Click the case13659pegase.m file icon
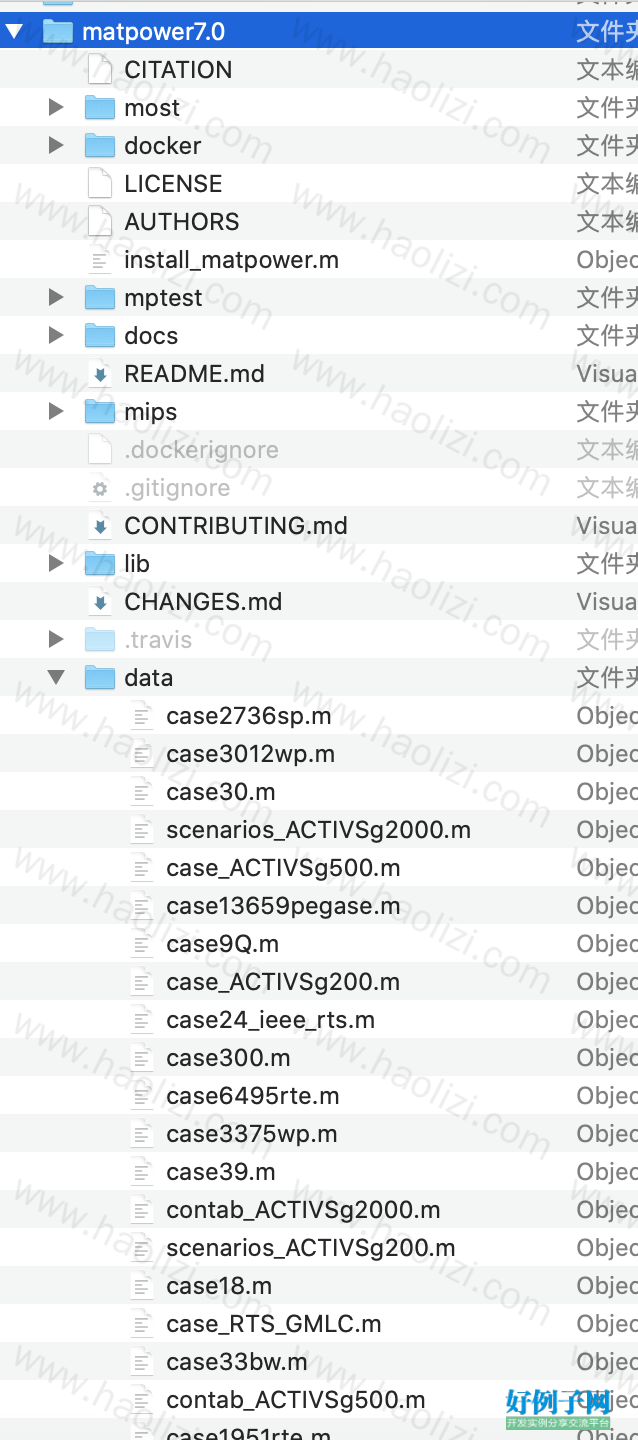The height and width of the screenshot is (1440, 638). click(x=142, y=906)
